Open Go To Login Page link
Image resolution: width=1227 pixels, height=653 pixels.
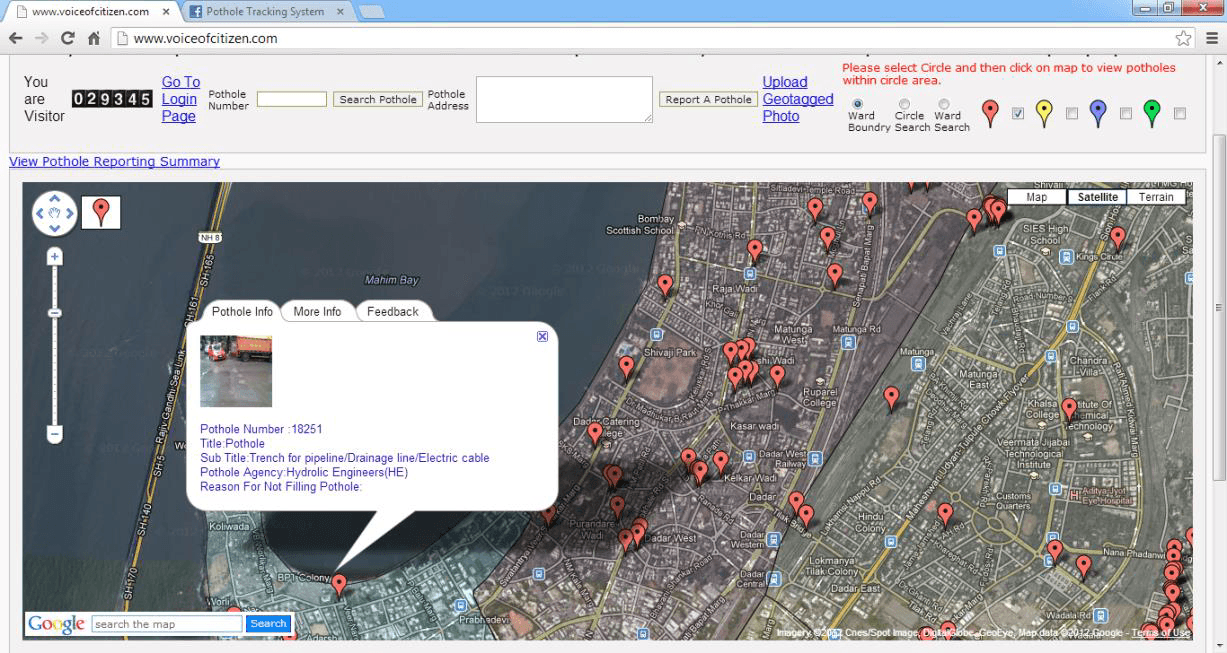180,99
